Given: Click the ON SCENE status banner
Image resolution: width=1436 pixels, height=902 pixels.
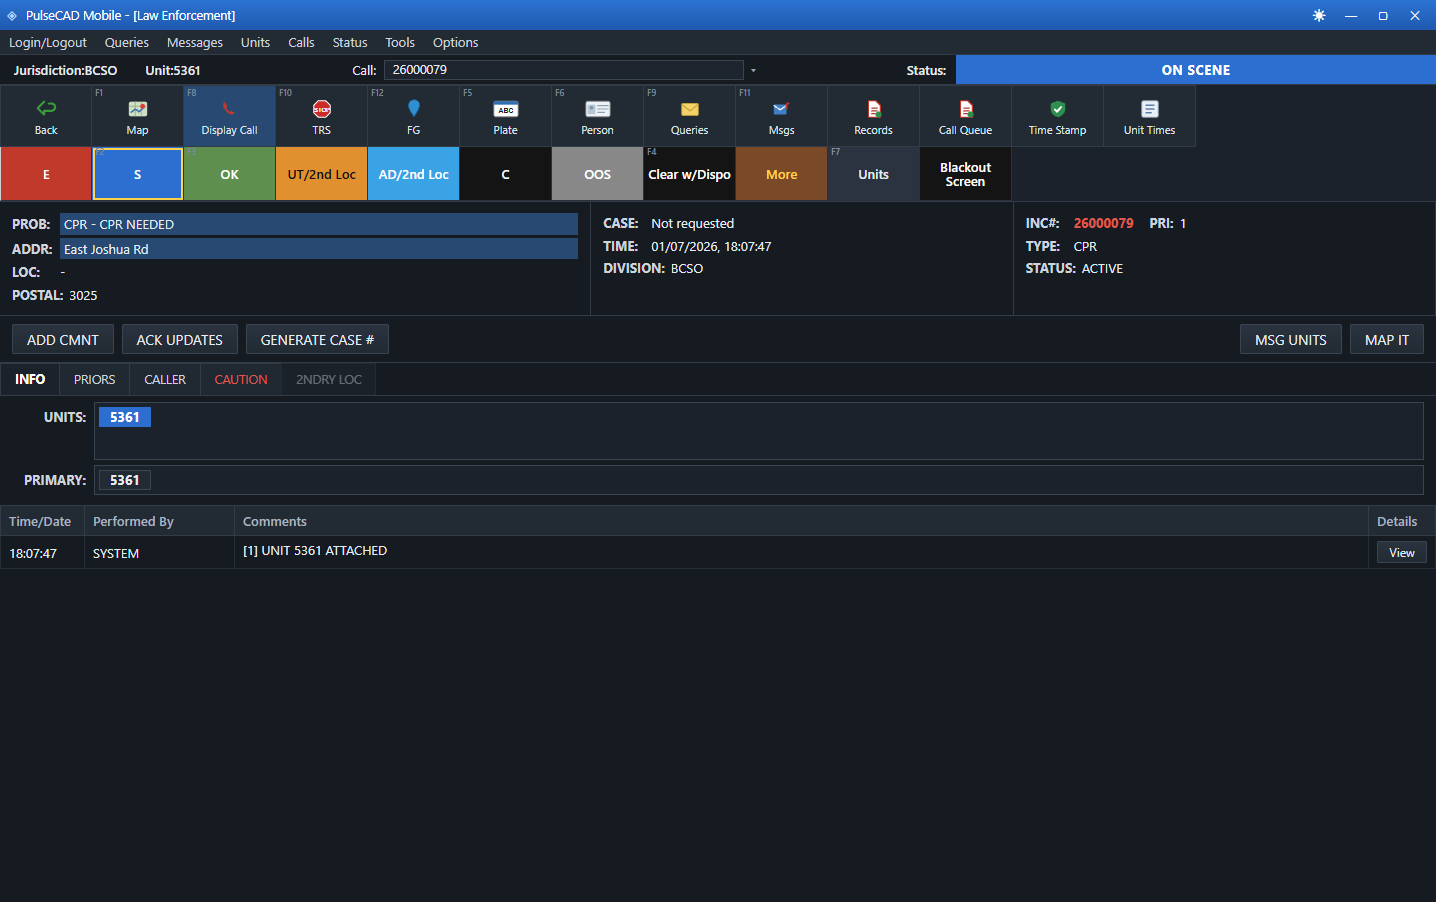Looking at the screenshot, I should click(1196, 70).
